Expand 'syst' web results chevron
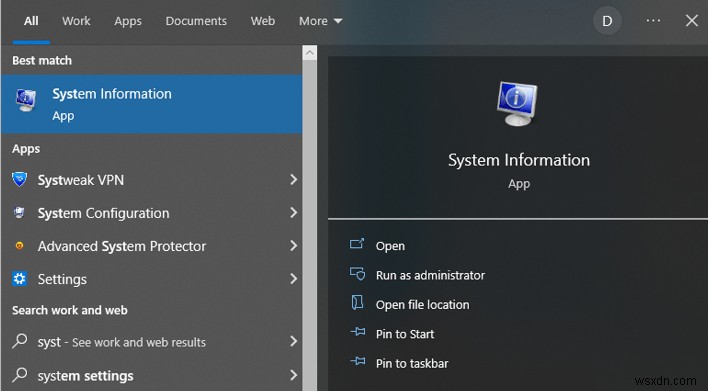 coord(293,341)
